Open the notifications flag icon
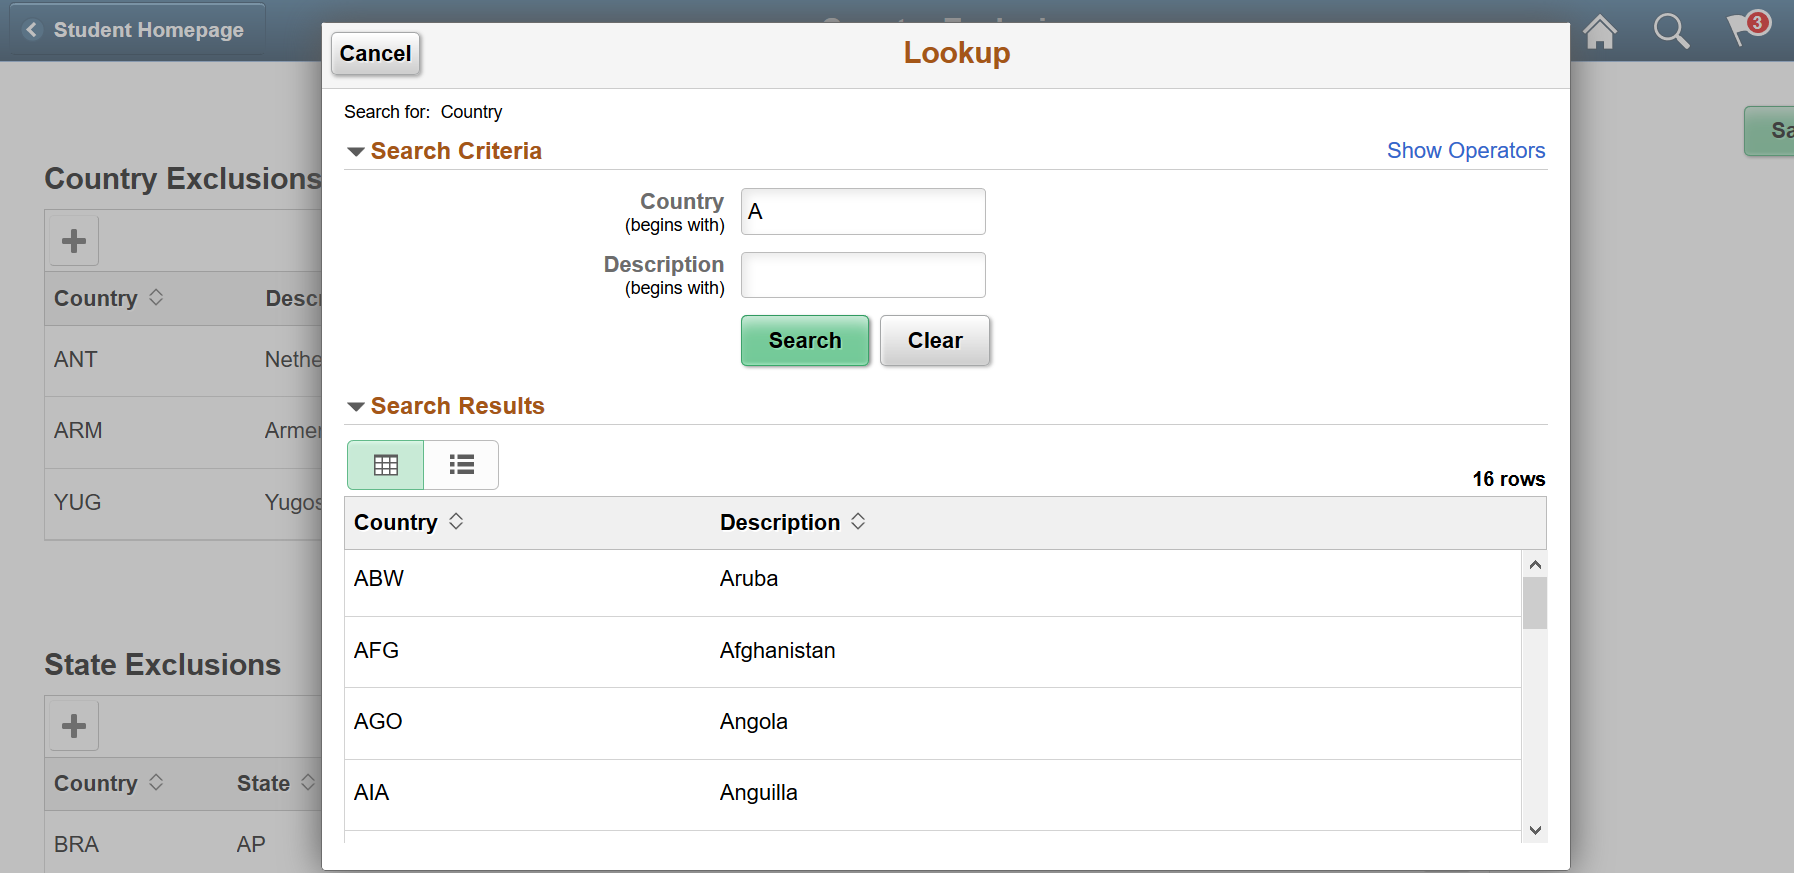The image size is (1794, 873). point(1748,28)
